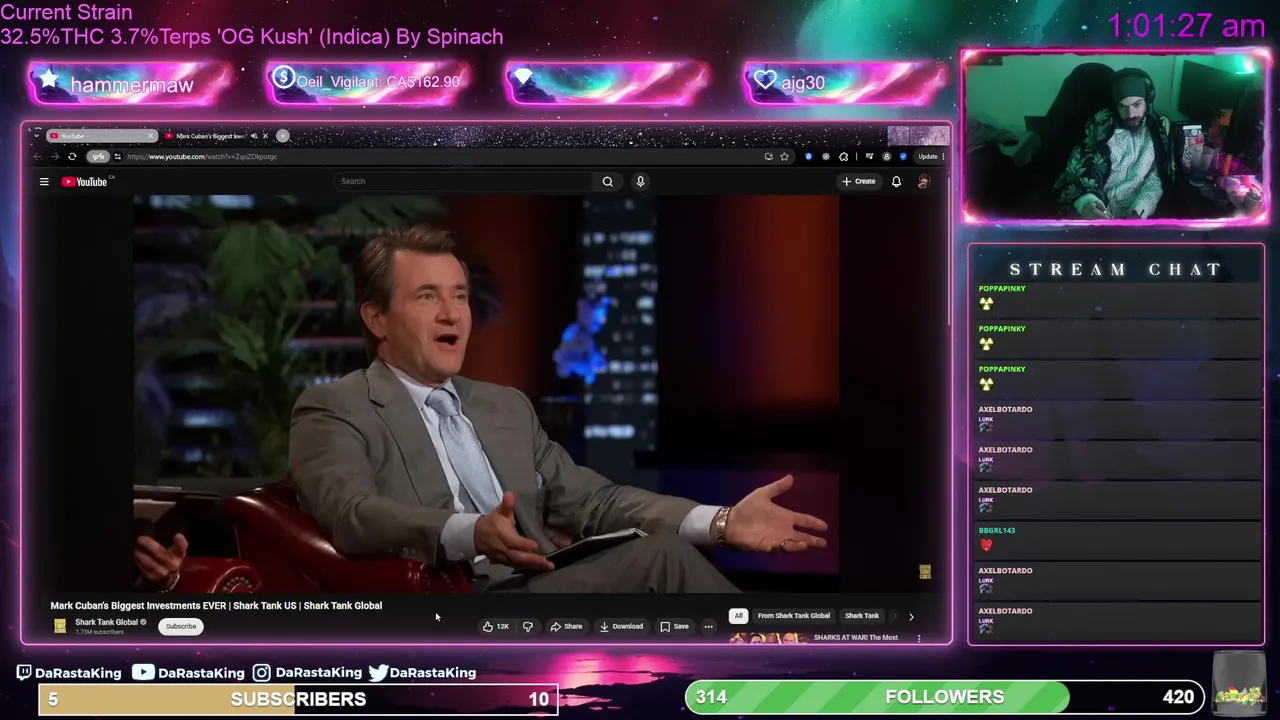Toggle the VPN switch in the address bar

click(x=98, y=156)
